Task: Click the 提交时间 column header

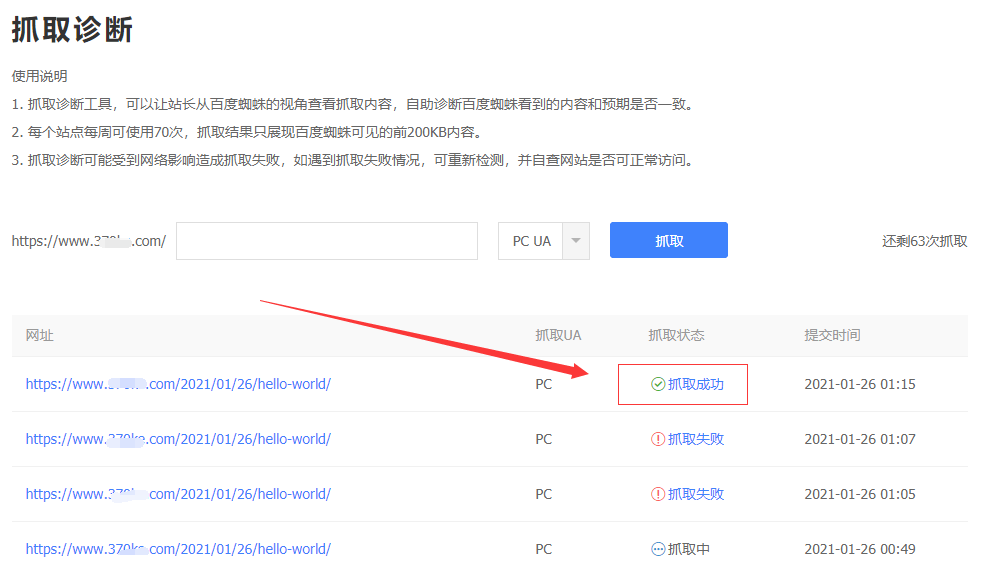Action: point(832,335)
